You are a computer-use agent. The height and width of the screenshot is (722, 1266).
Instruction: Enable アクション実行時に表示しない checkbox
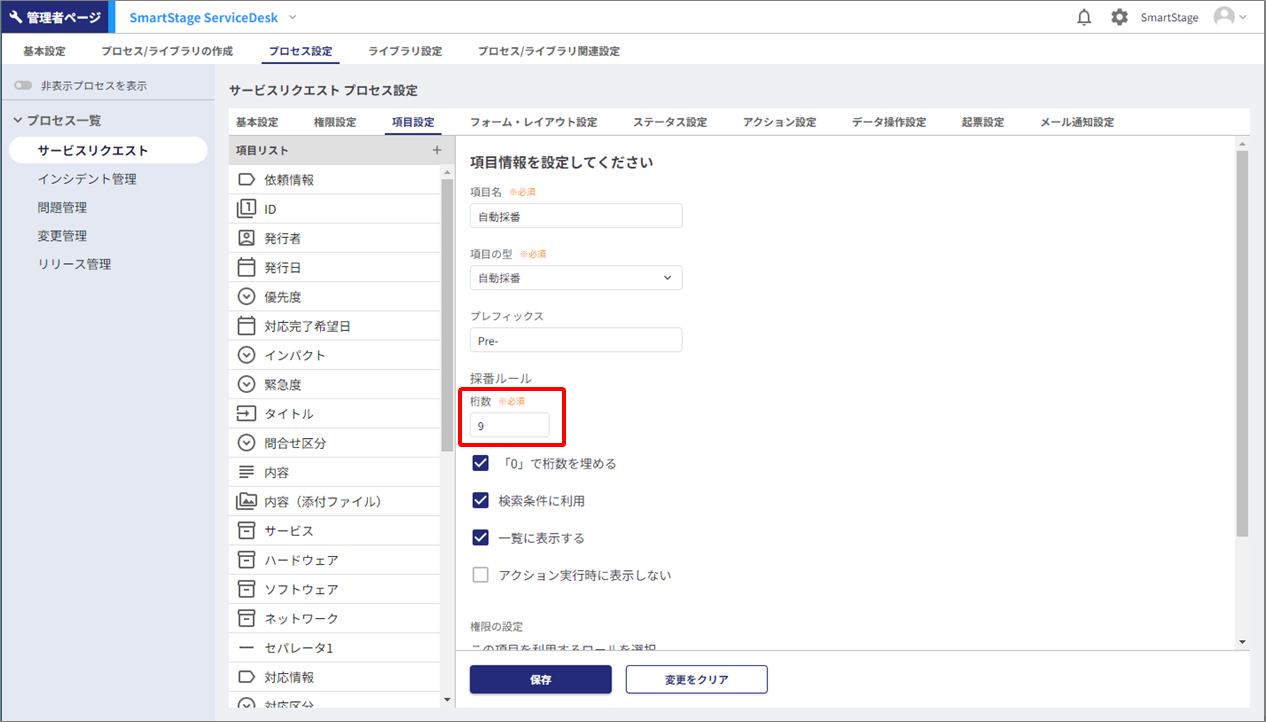[481, 575]
